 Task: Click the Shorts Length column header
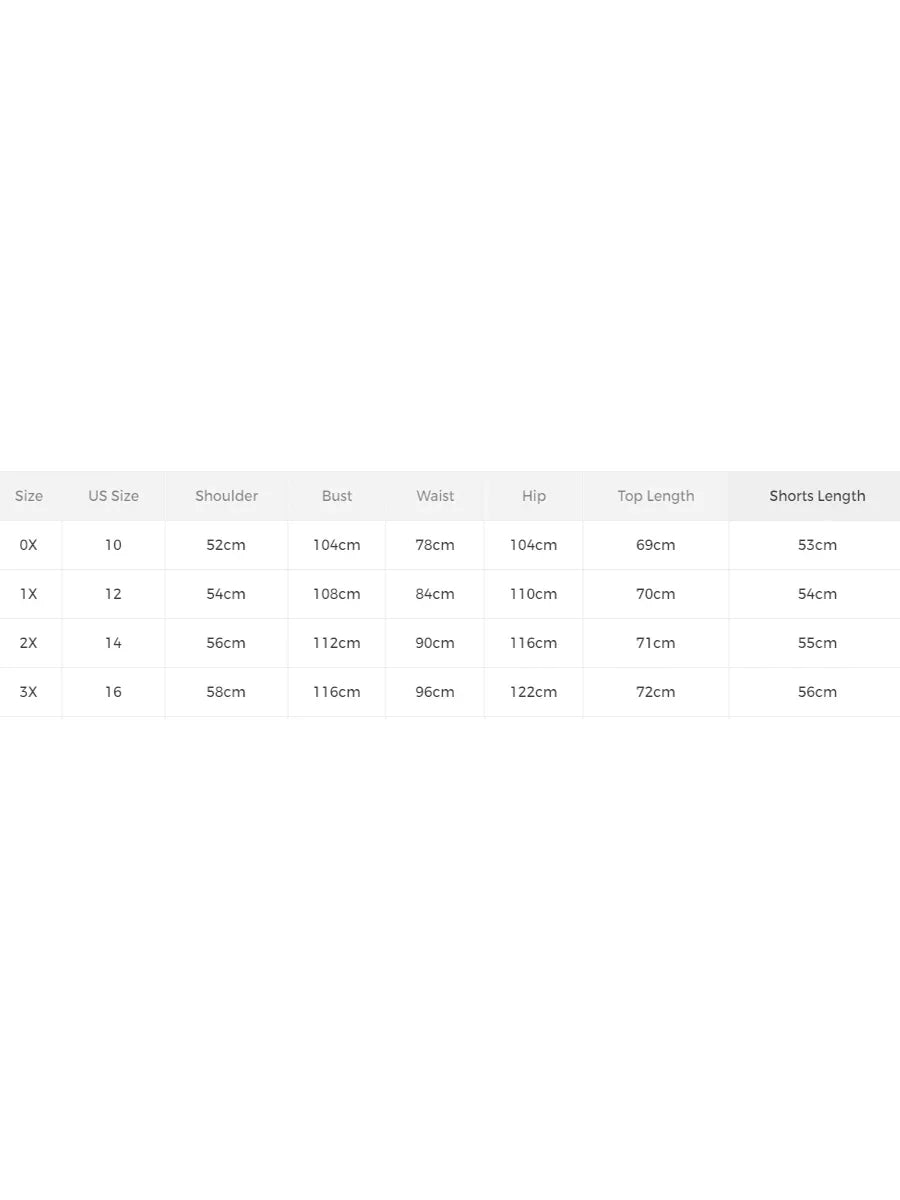click(x=817, y=496)
